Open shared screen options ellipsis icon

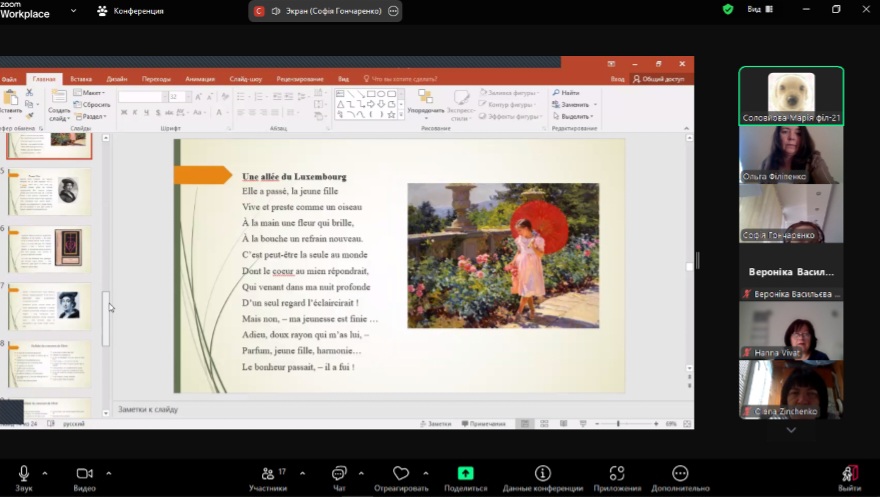pos(393,11)
